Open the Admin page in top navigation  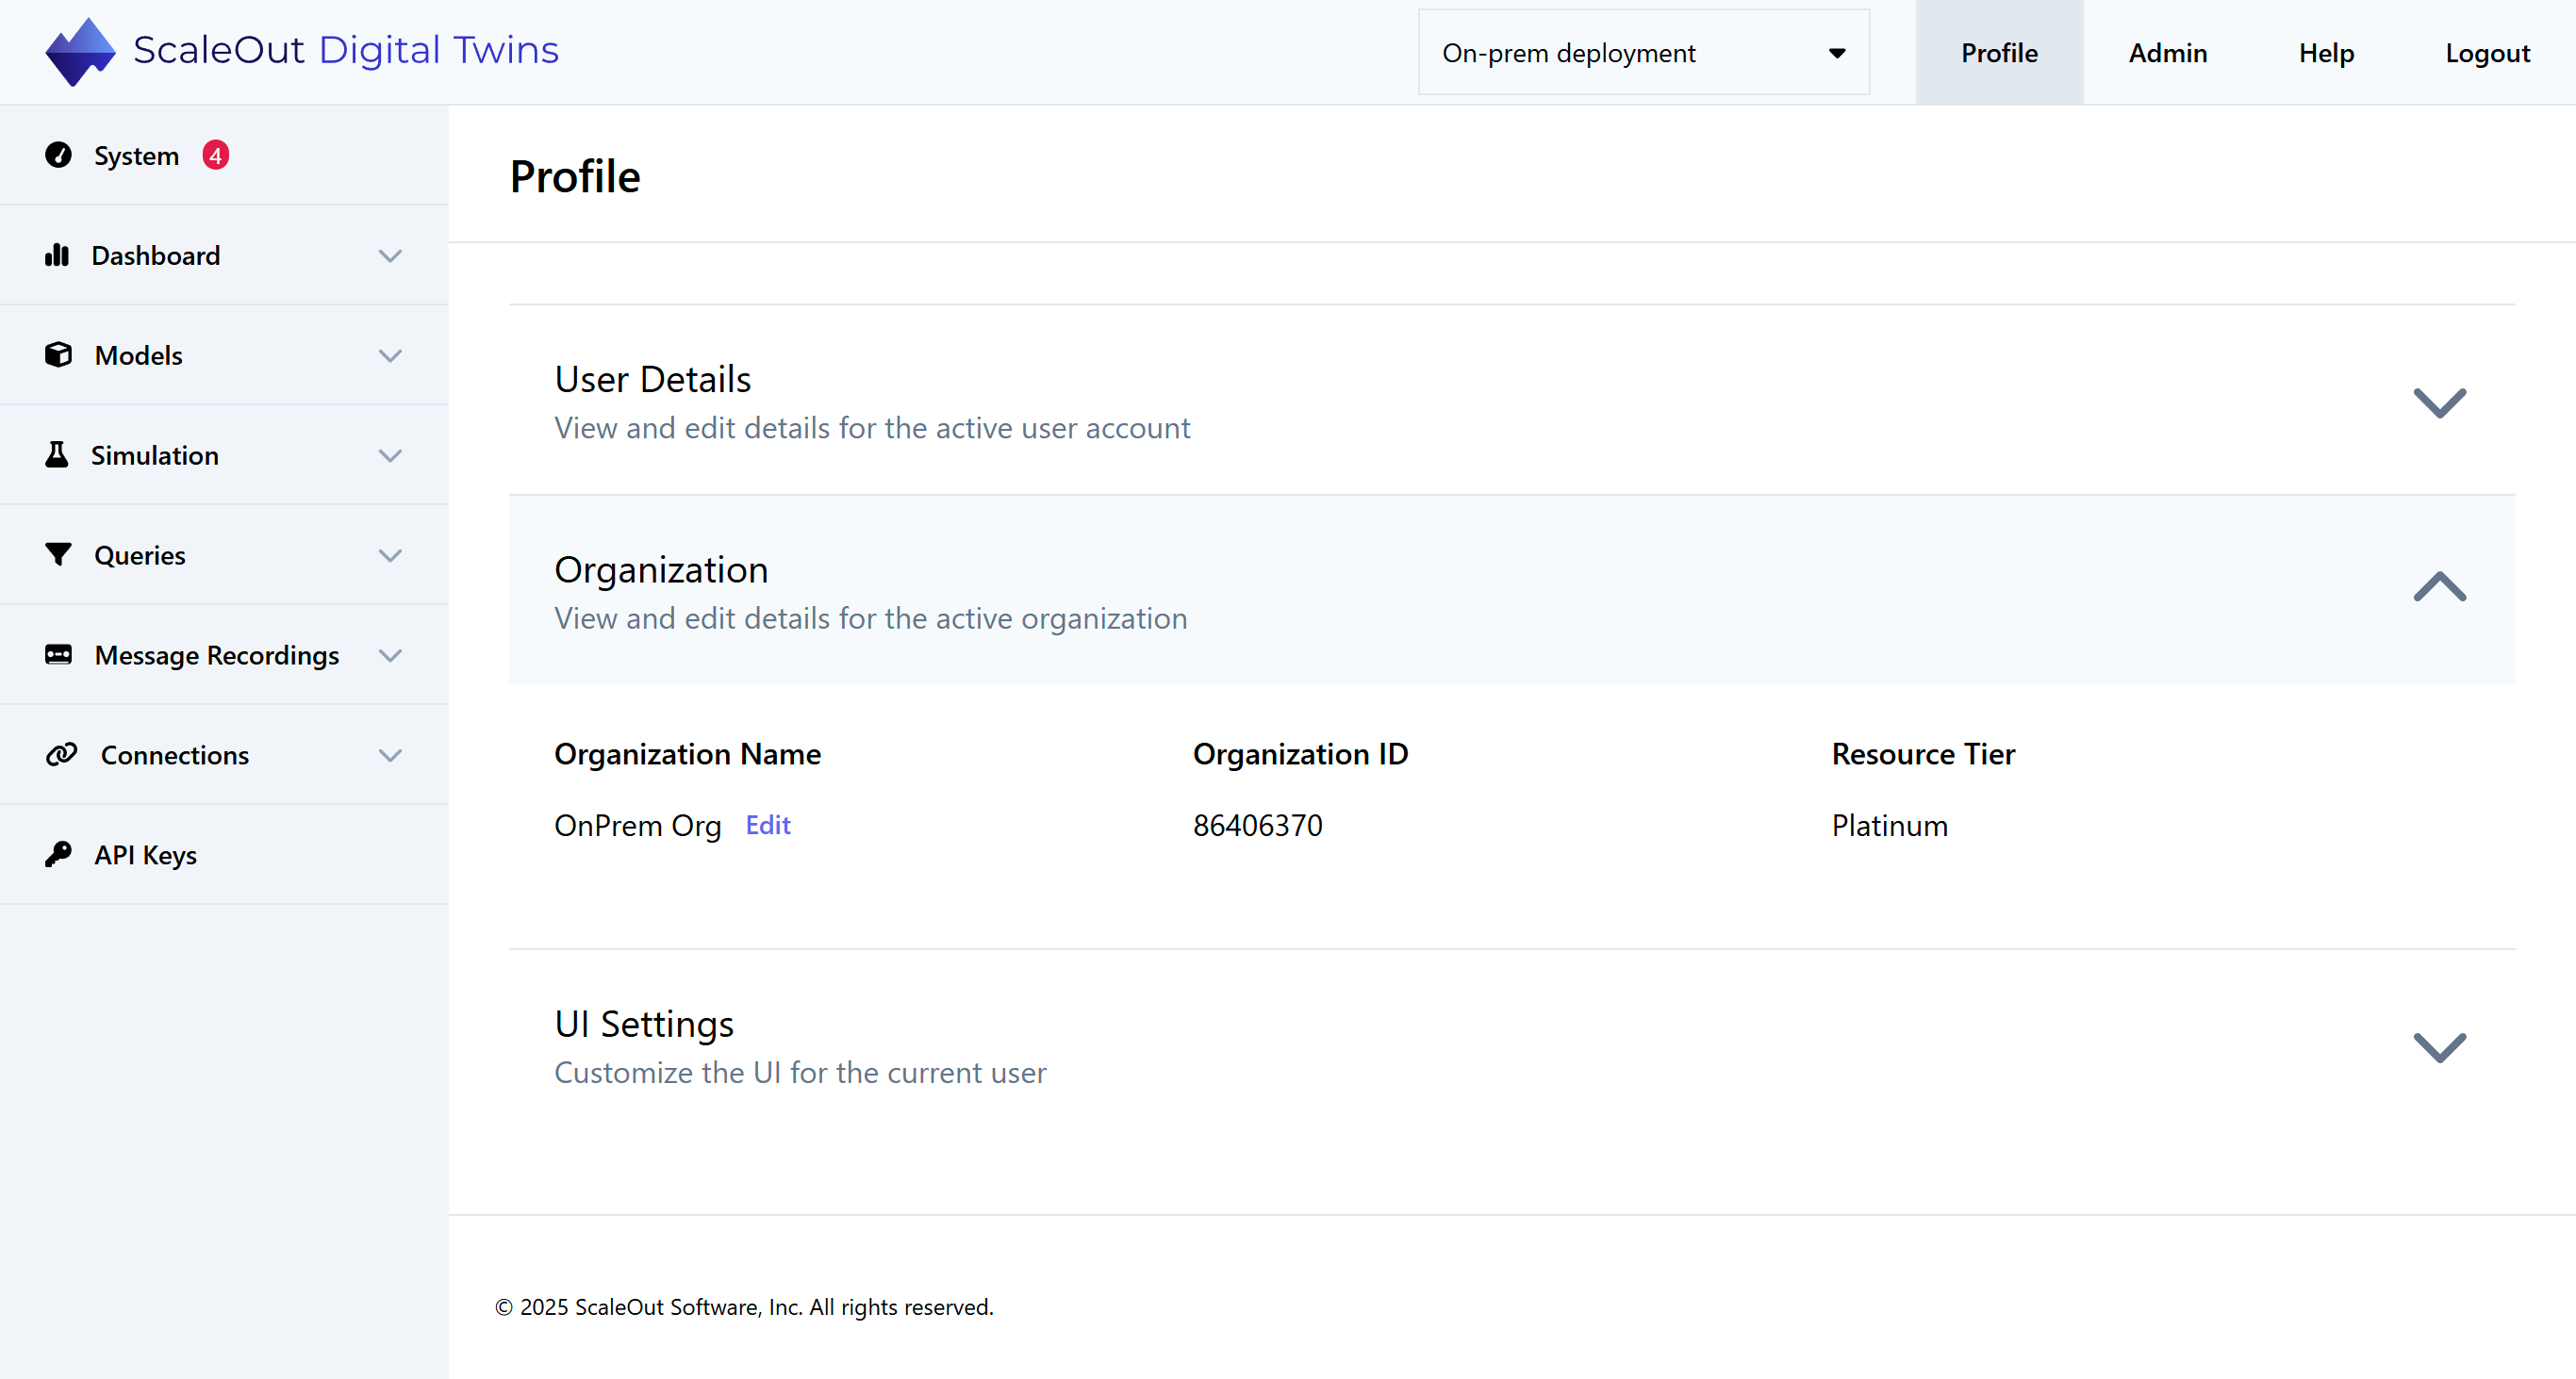point(2168,53)
